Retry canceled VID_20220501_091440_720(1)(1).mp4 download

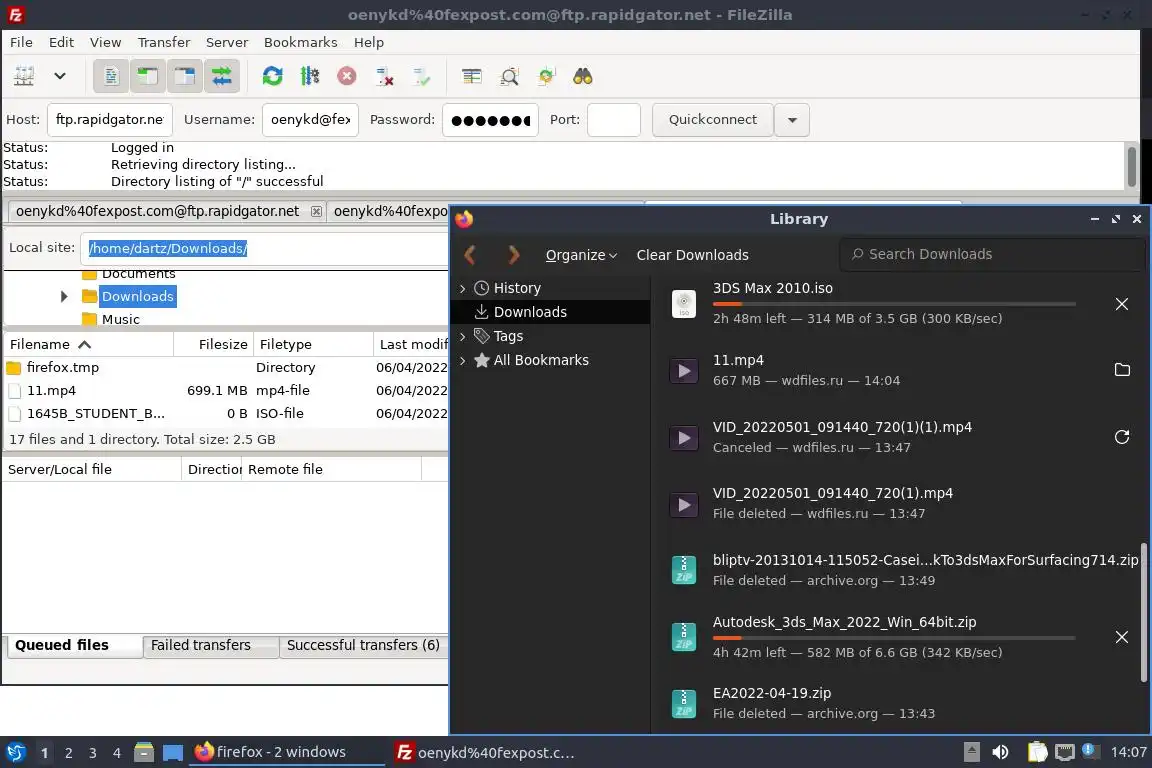click(1121, 437)
